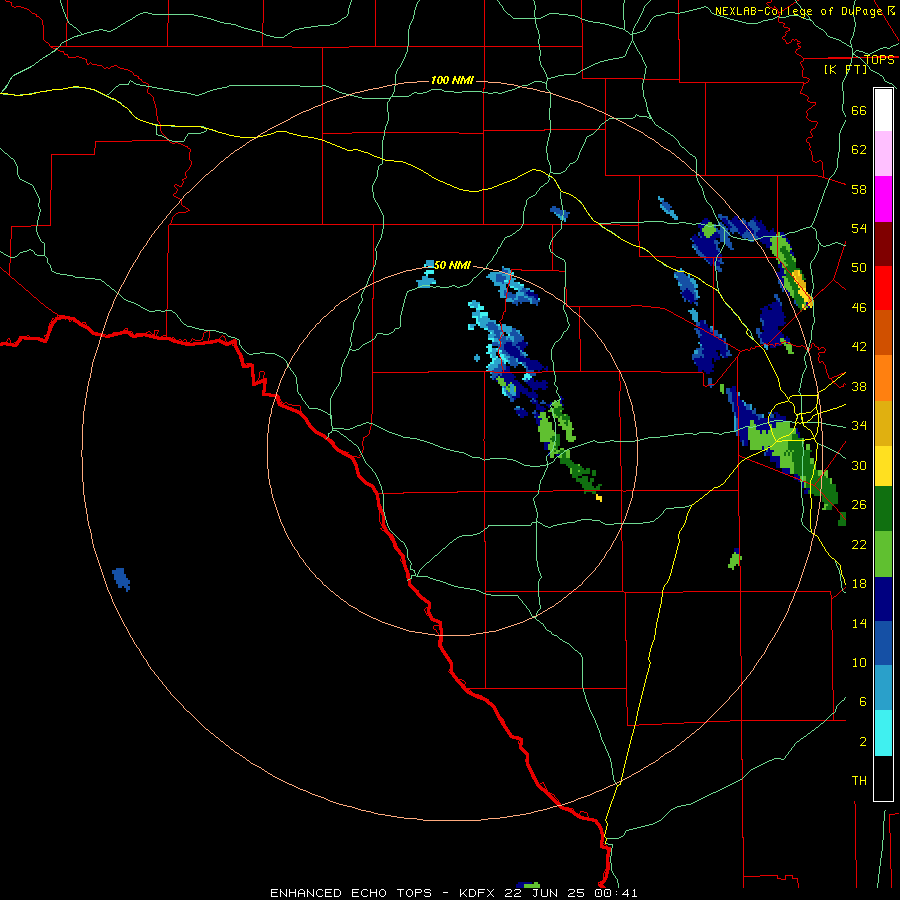Click the '100 NMI' range ring label

452,80
